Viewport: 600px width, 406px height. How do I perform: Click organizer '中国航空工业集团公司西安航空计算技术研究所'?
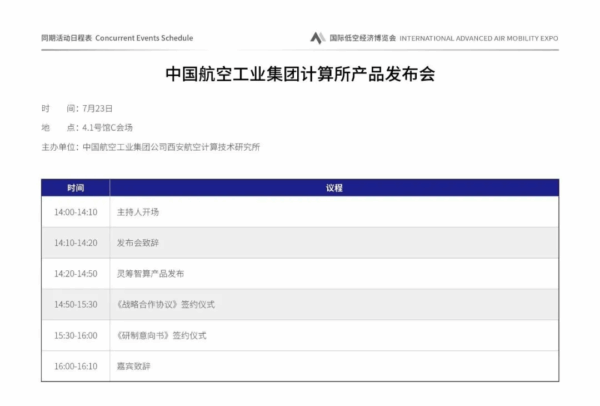pyautogui.click(x=171, y=147)
